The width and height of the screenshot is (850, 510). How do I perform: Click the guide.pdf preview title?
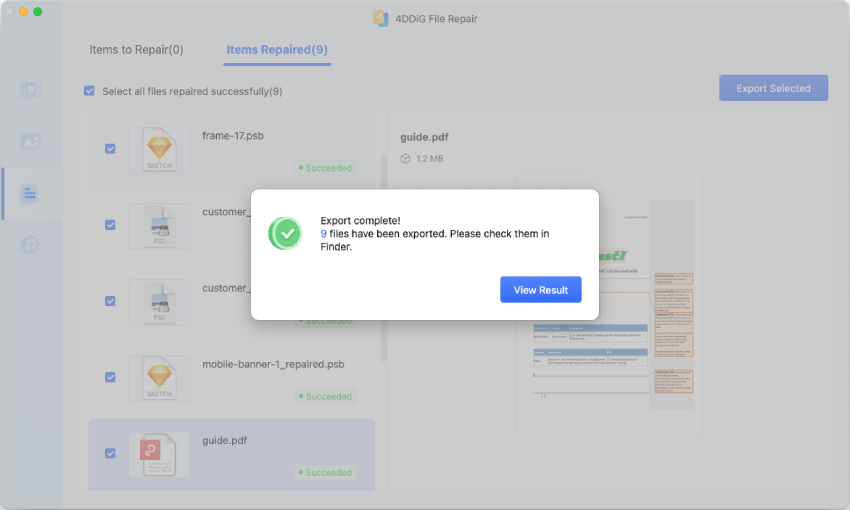tap(424, 137)
